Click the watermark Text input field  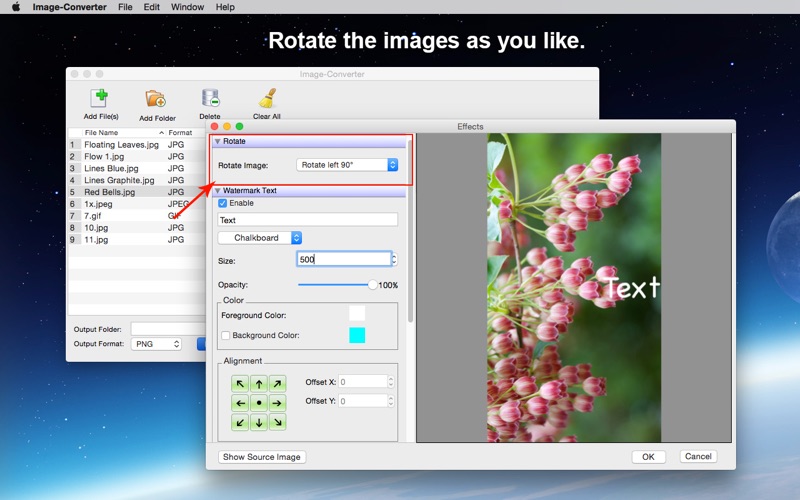308,220
